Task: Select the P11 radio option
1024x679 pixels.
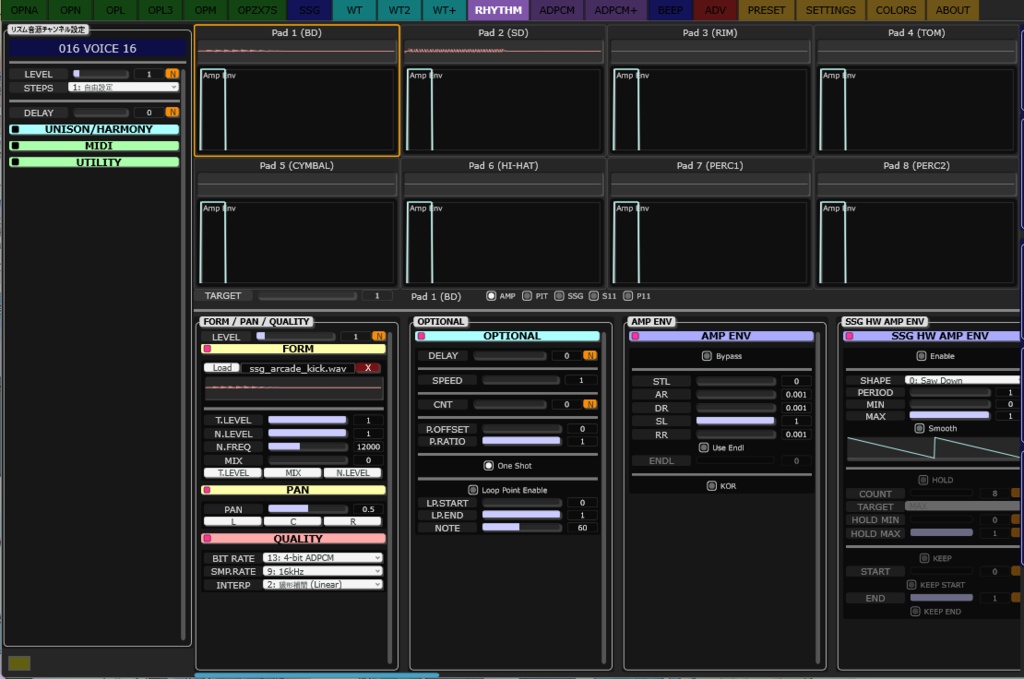Action: pos(628,296)
